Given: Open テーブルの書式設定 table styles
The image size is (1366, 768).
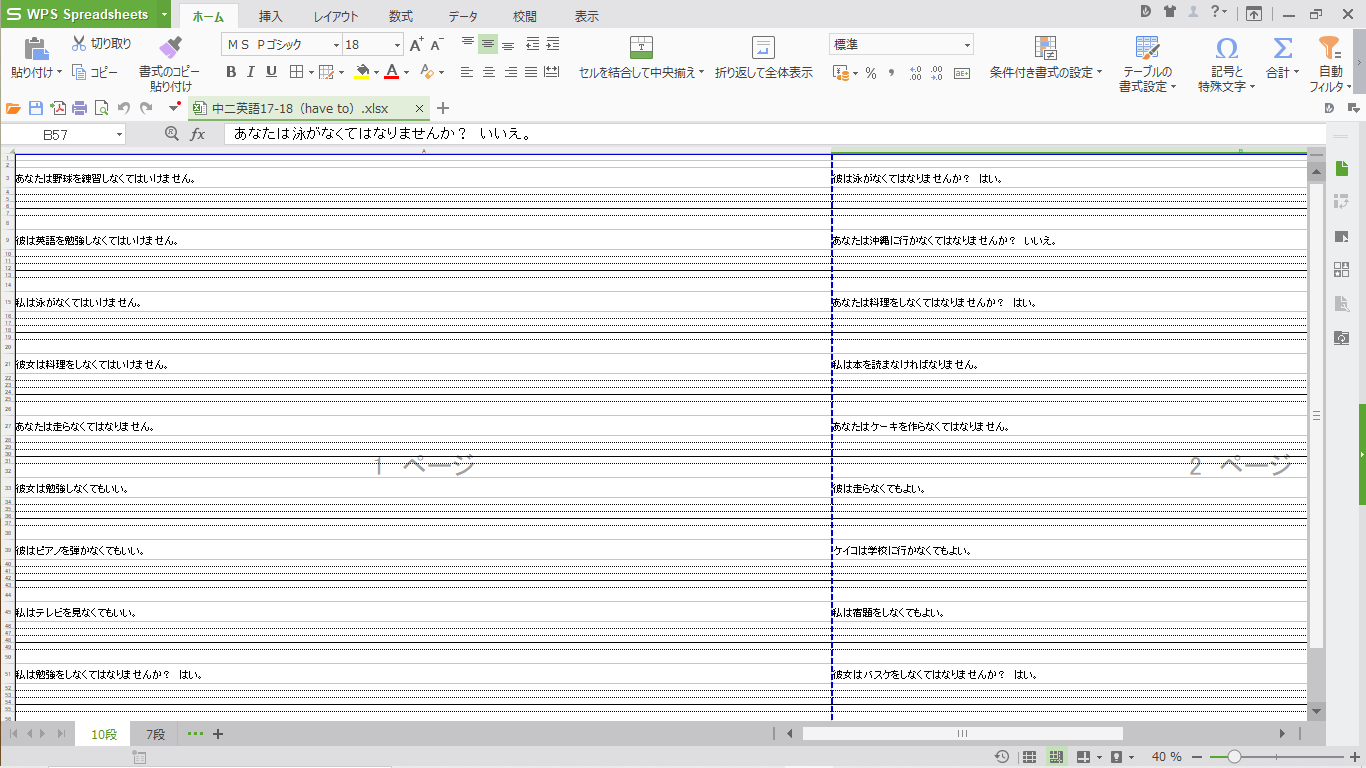Looking at the screenshot, I should 1147,64.
